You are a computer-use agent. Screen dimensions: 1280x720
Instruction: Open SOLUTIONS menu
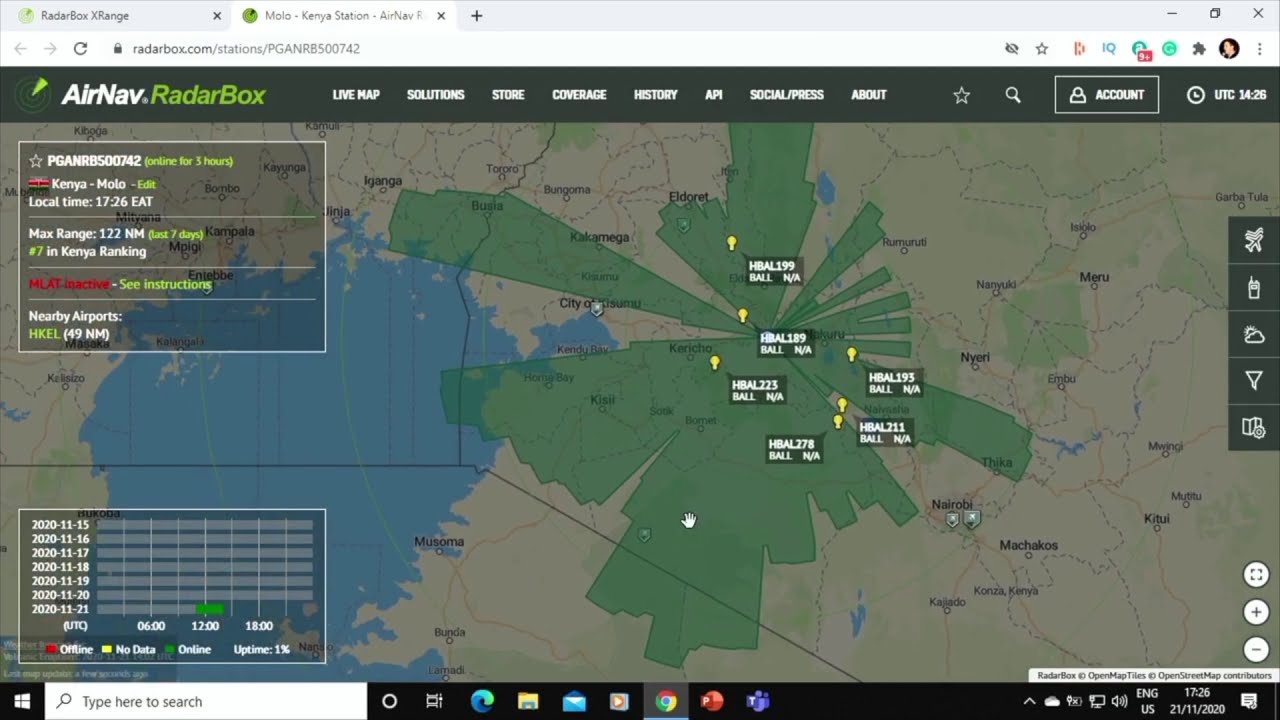(x=436, y=95)
